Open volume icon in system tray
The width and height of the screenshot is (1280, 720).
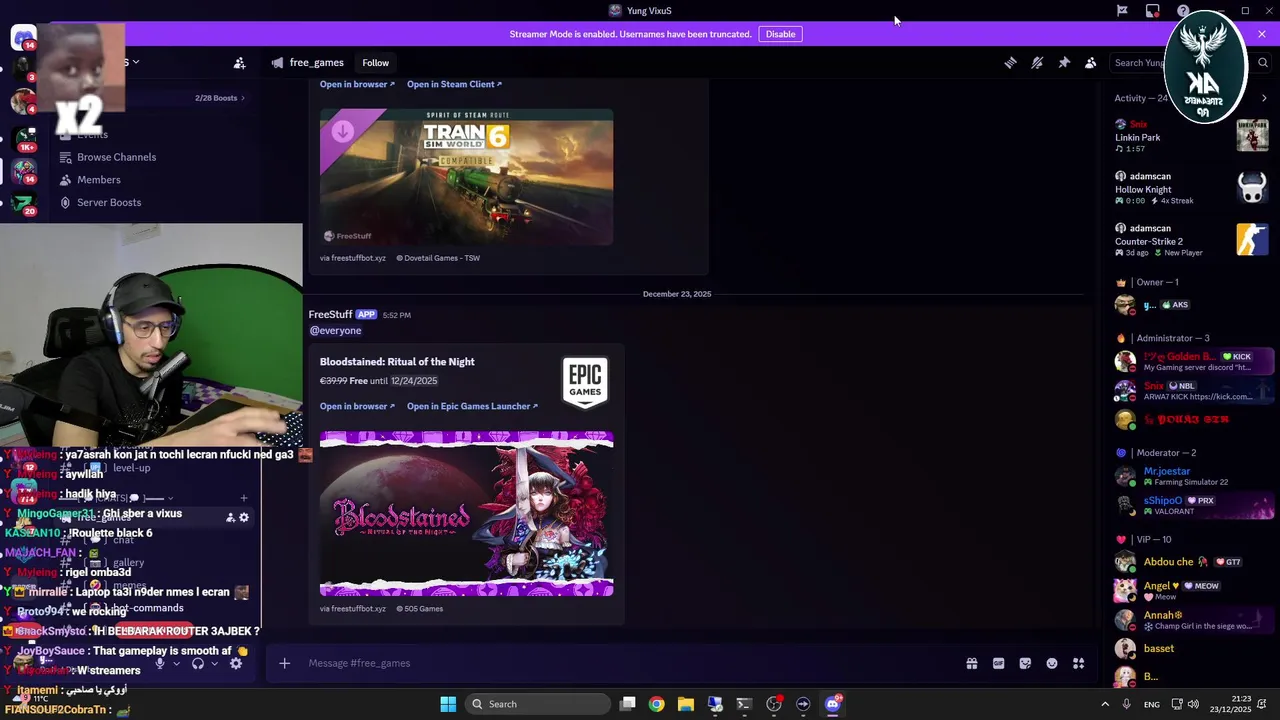[x=1193, y=704]
